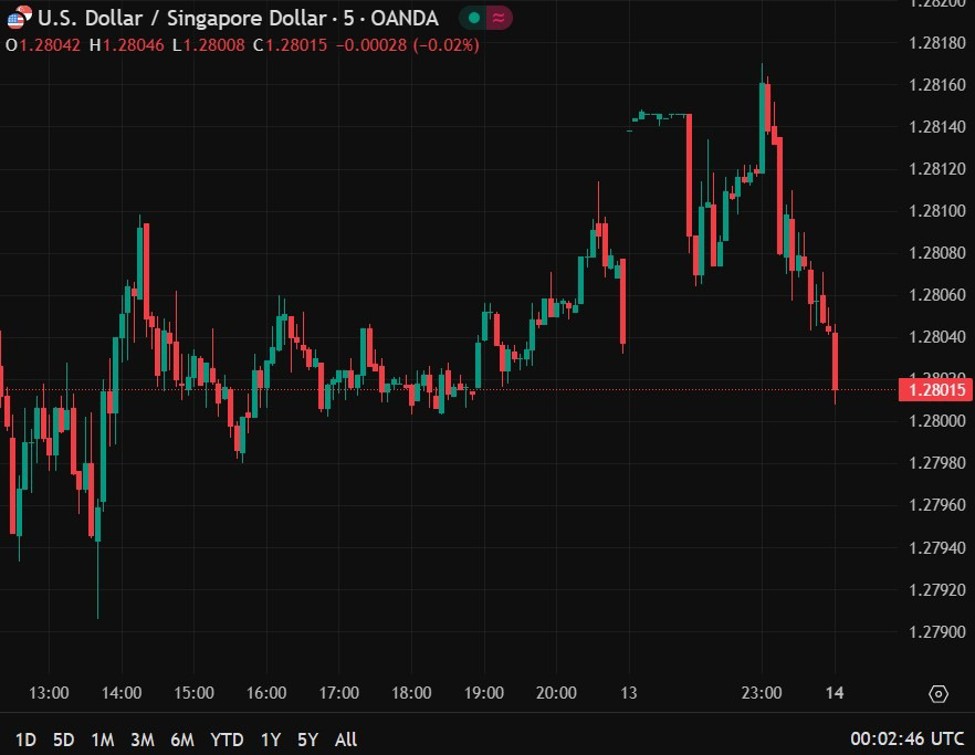
Task: Click the 16:00 time axis label
Action: point(267,693)
